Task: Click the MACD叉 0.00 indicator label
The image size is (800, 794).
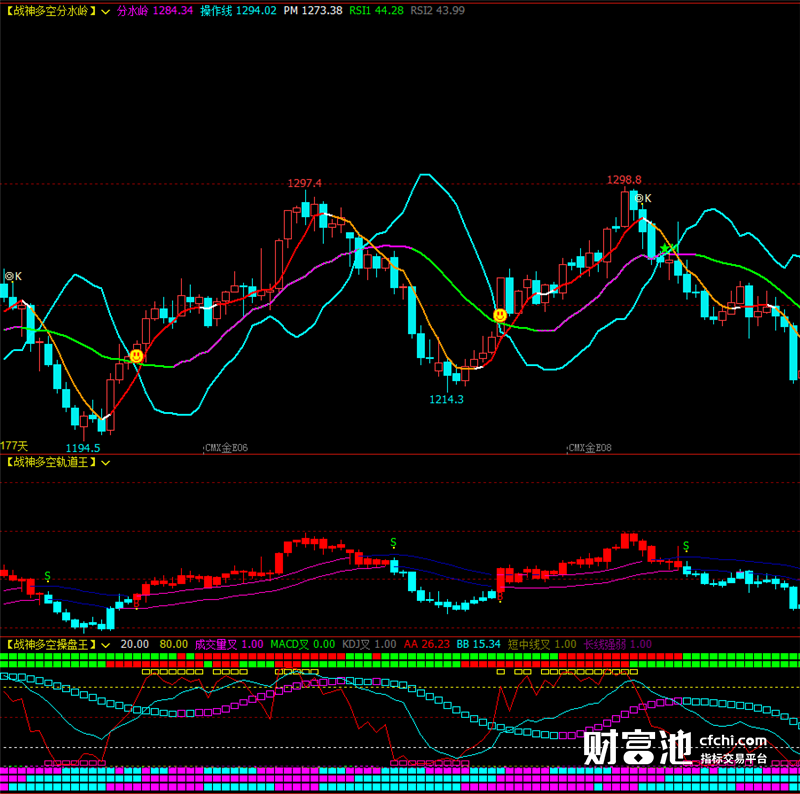Action: [x=303, y=644]
